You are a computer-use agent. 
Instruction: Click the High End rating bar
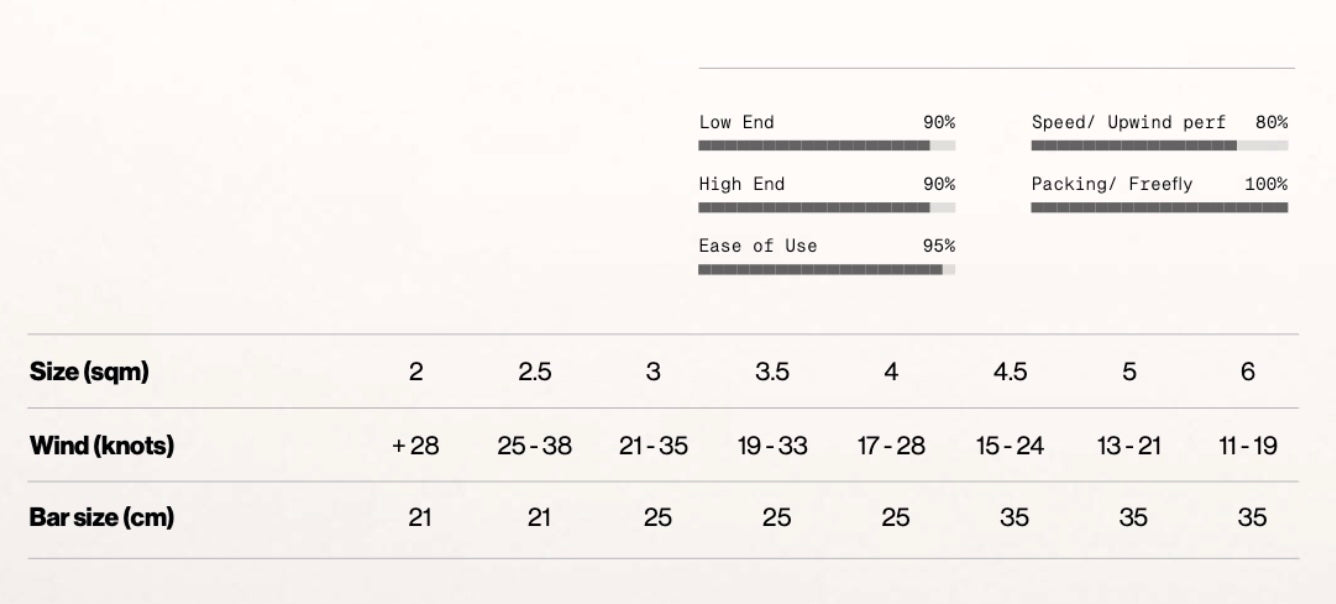pos(826,207)
